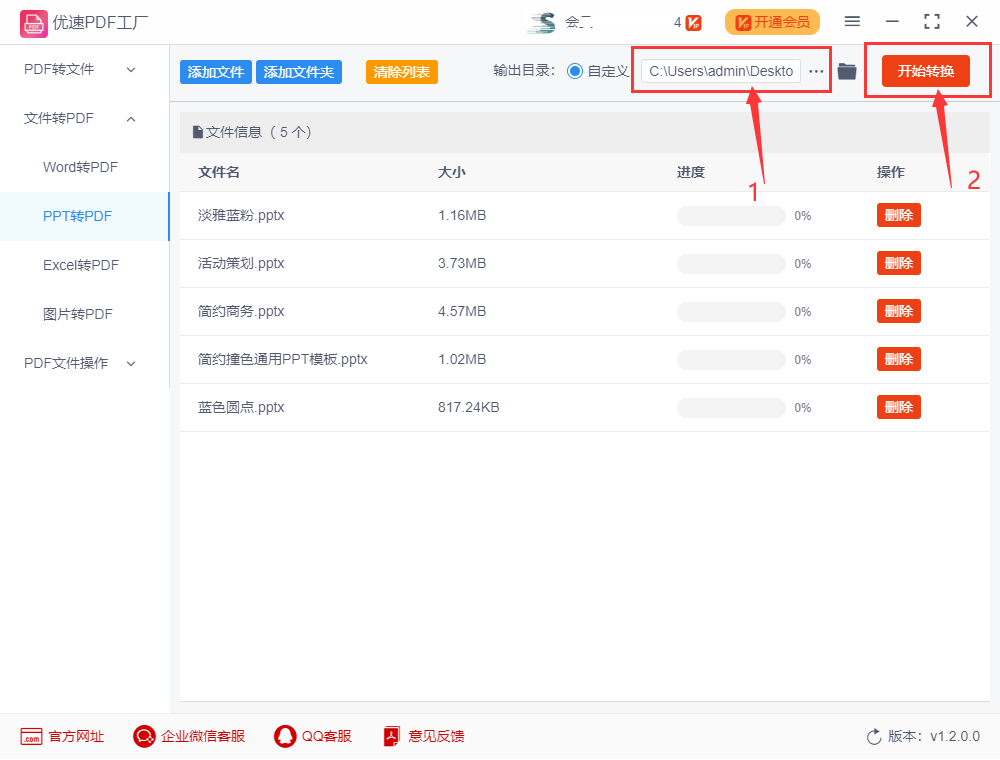This screenshot has width=1000, height=760.
Task: Open QQ客服 support chat
Action: point(286,736)
